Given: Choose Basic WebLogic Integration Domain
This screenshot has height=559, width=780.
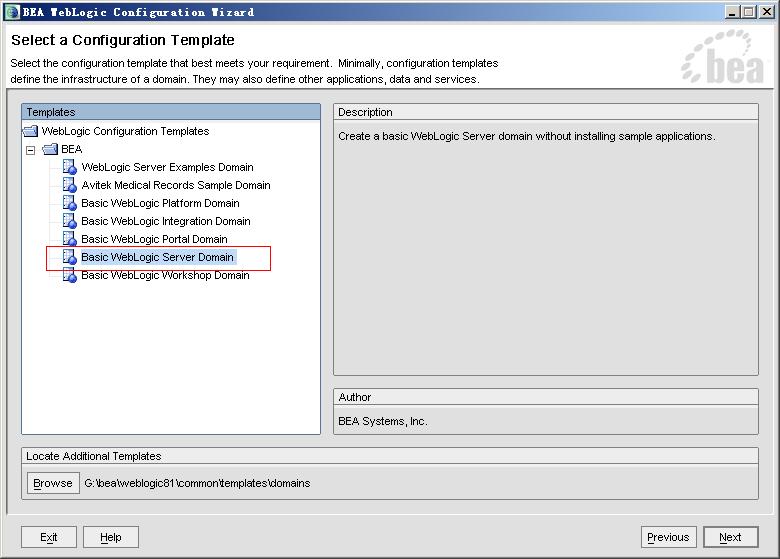Looking at the screenshot, I should [x=166, y=221].
